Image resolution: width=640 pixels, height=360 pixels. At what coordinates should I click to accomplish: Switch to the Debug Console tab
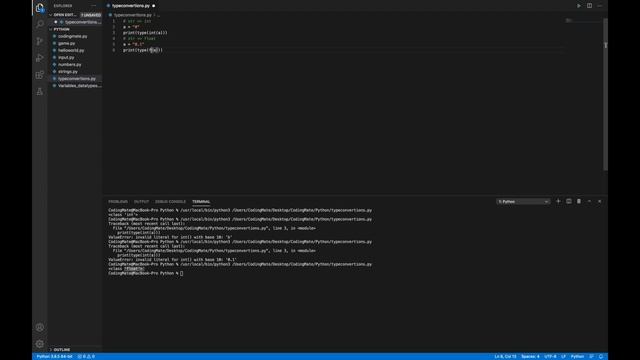pos(170,202)
